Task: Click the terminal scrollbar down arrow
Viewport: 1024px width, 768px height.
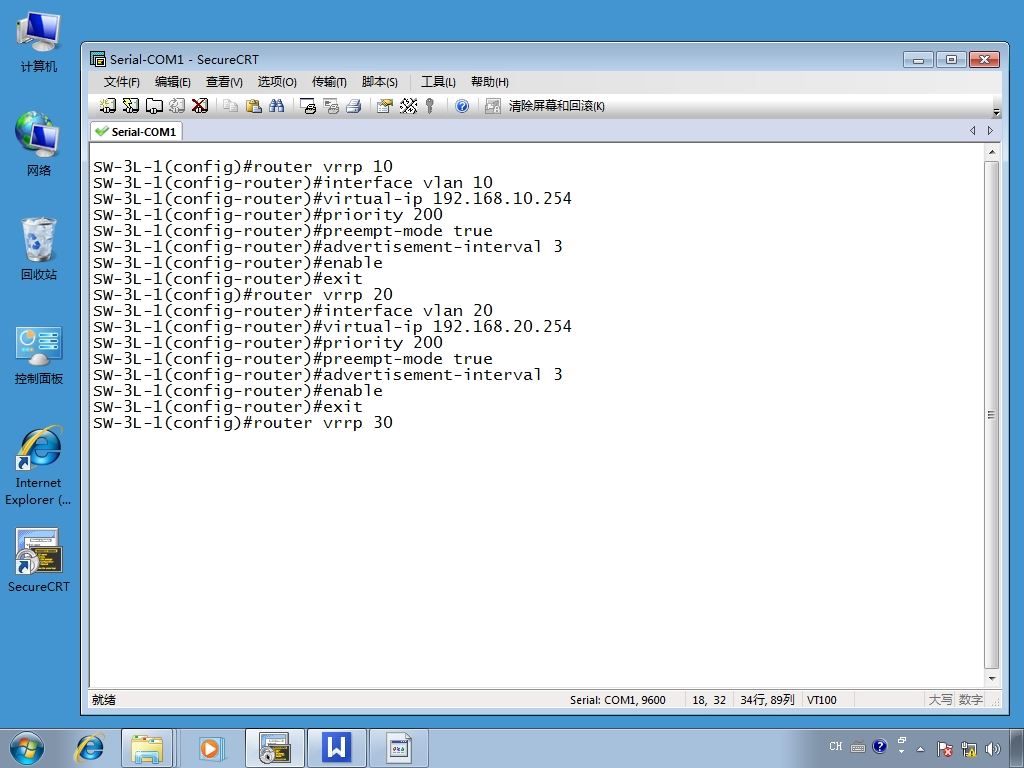Action: coord(991,679)
